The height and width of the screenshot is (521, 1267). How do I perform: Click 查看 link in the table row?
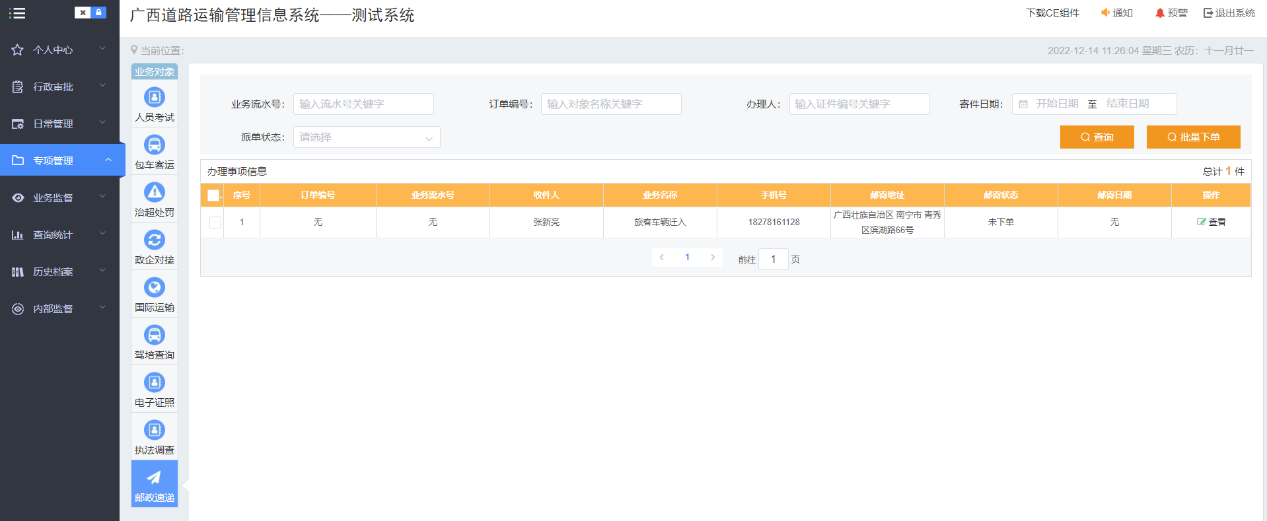click(1211, 222)
